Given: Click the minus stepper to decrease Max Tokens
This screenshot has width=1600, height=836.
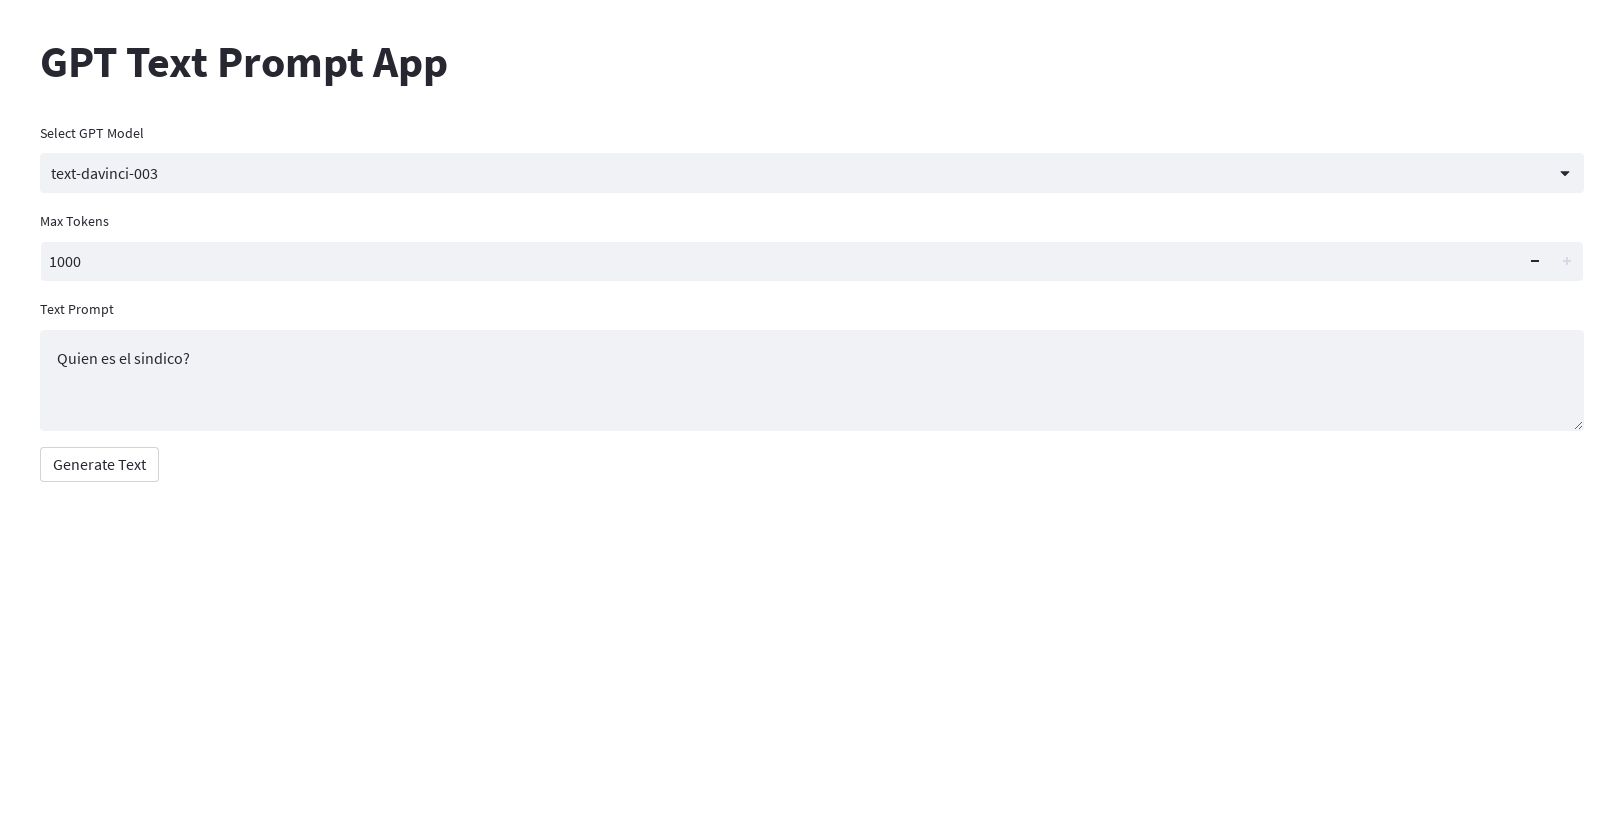Looking at the screenshot, I should [1535, 261].
